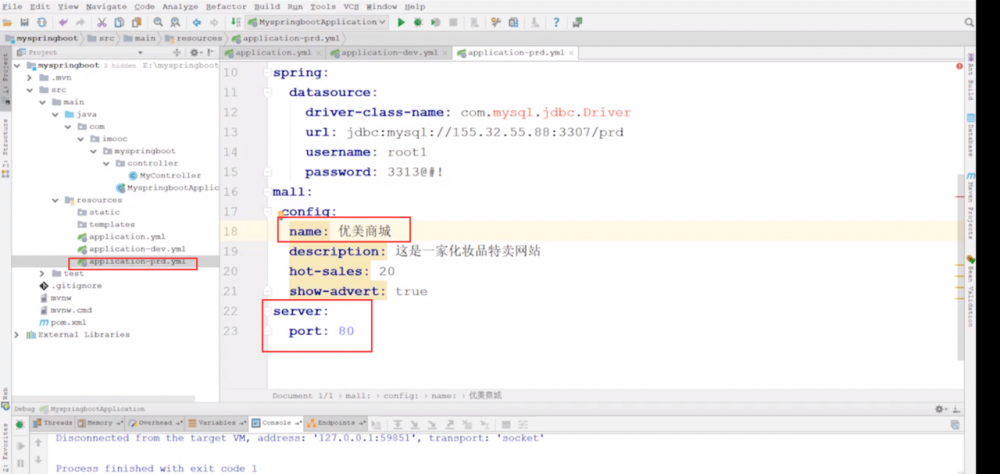Collapse the java folder node
1000x474 pixels.
click(55, 114)
